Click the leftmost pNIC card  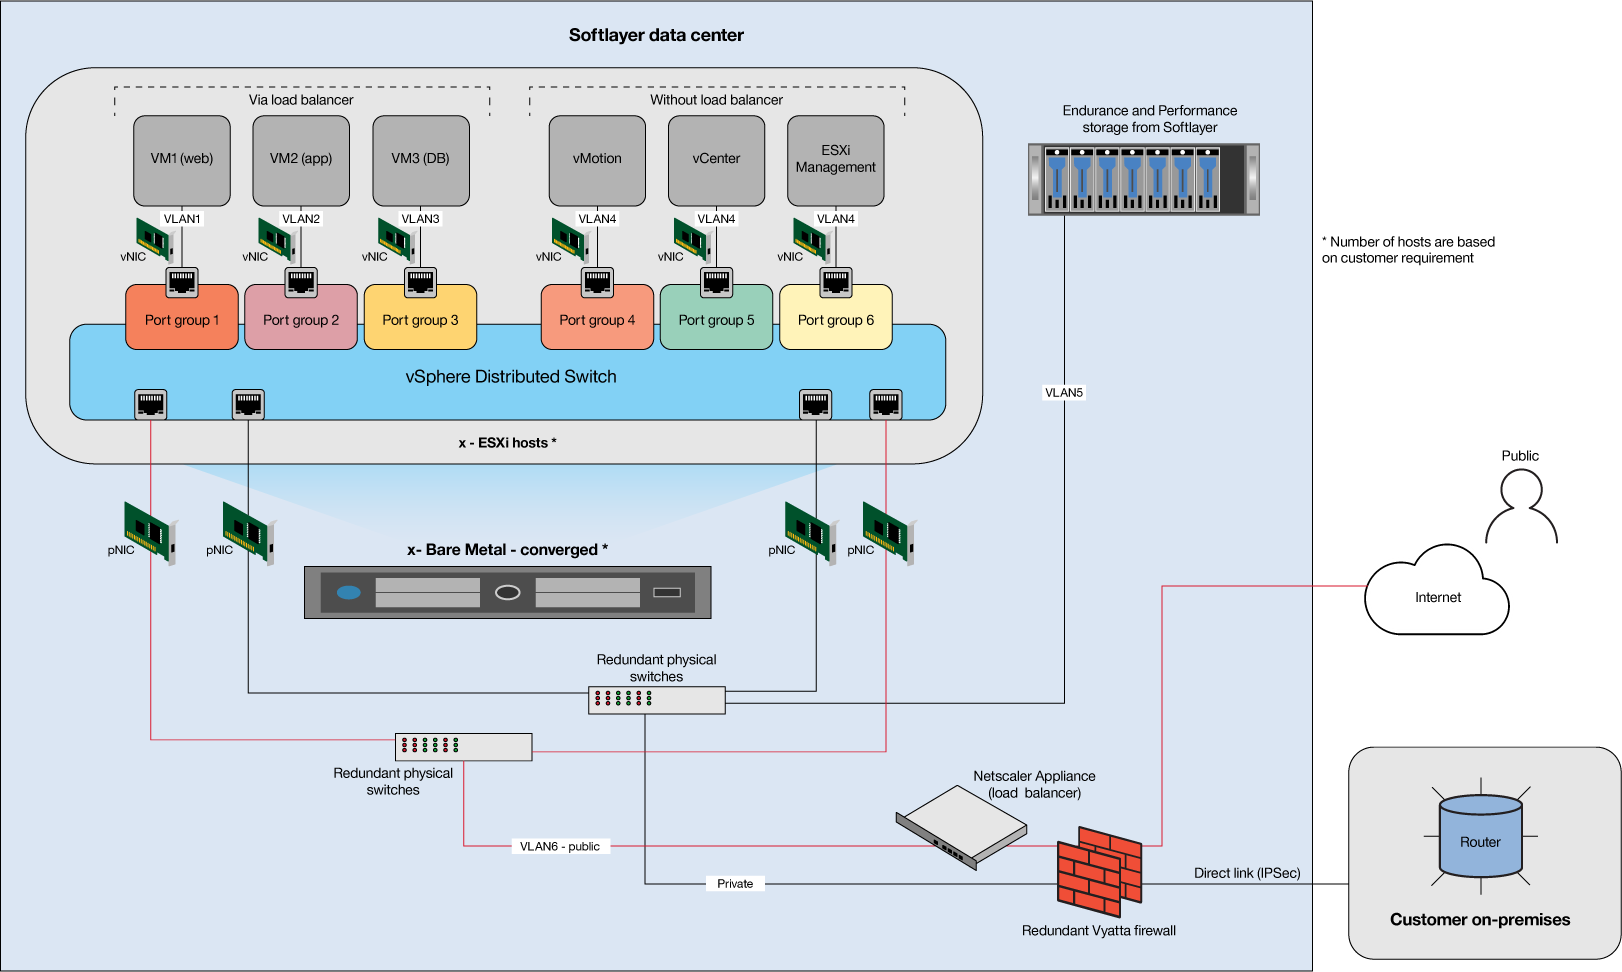tap(150, 532)
